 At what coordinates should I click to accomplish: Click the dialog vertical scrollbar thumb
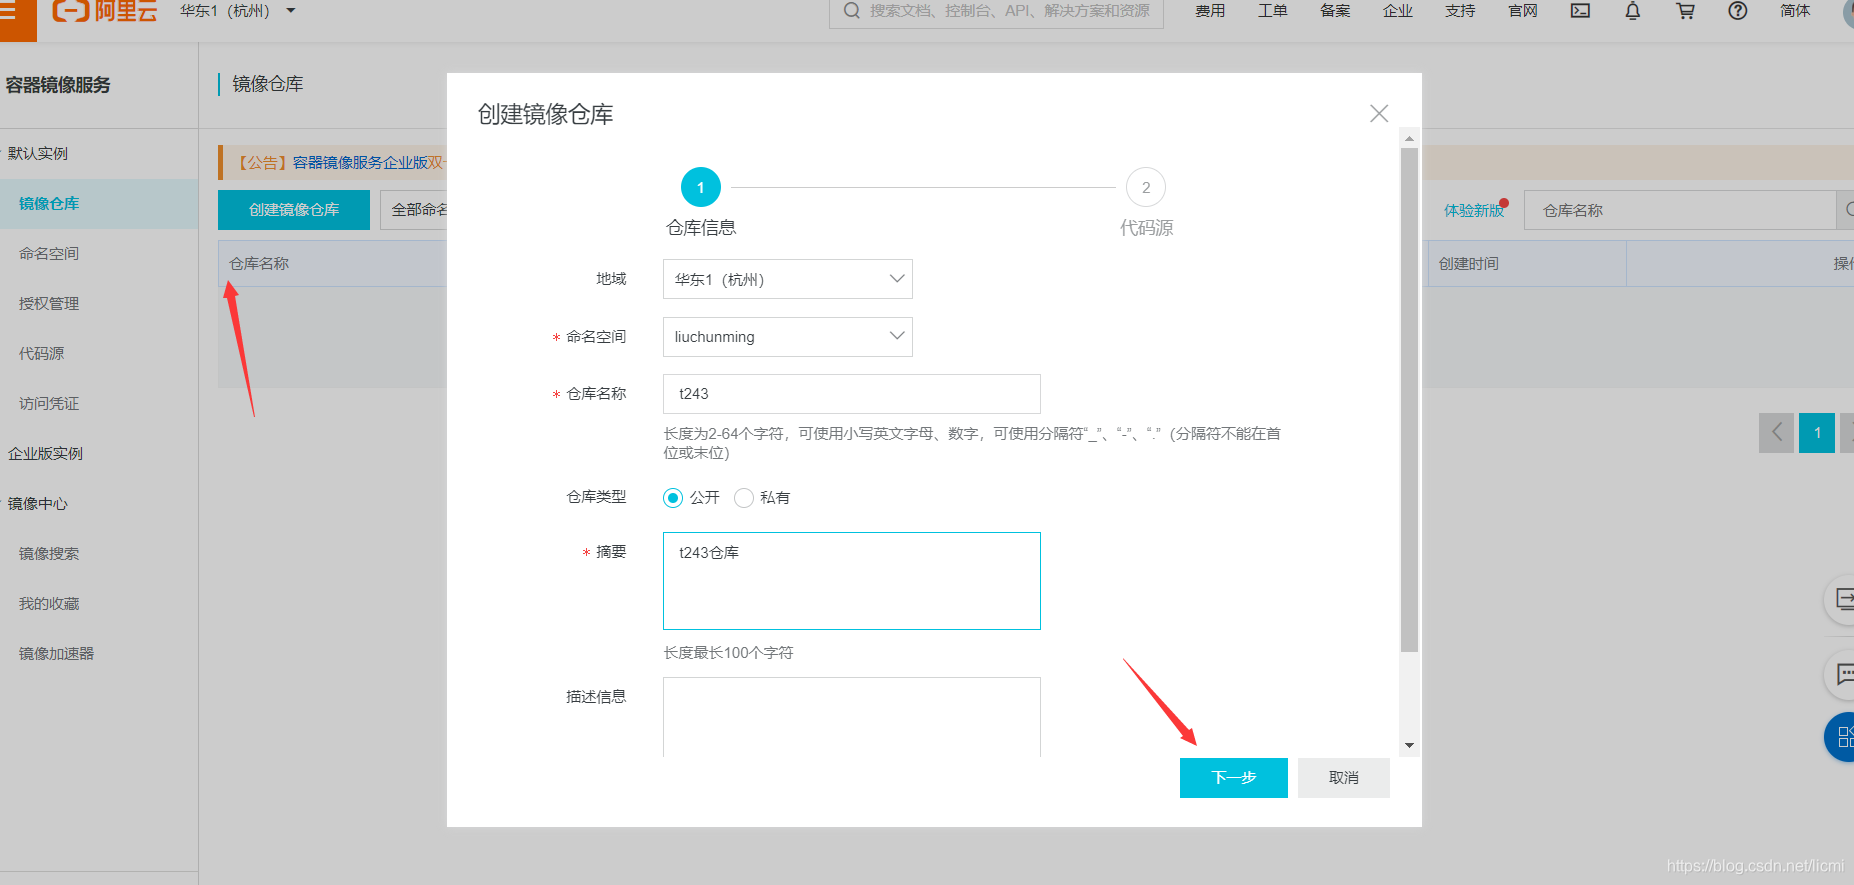click(1409, 400)
